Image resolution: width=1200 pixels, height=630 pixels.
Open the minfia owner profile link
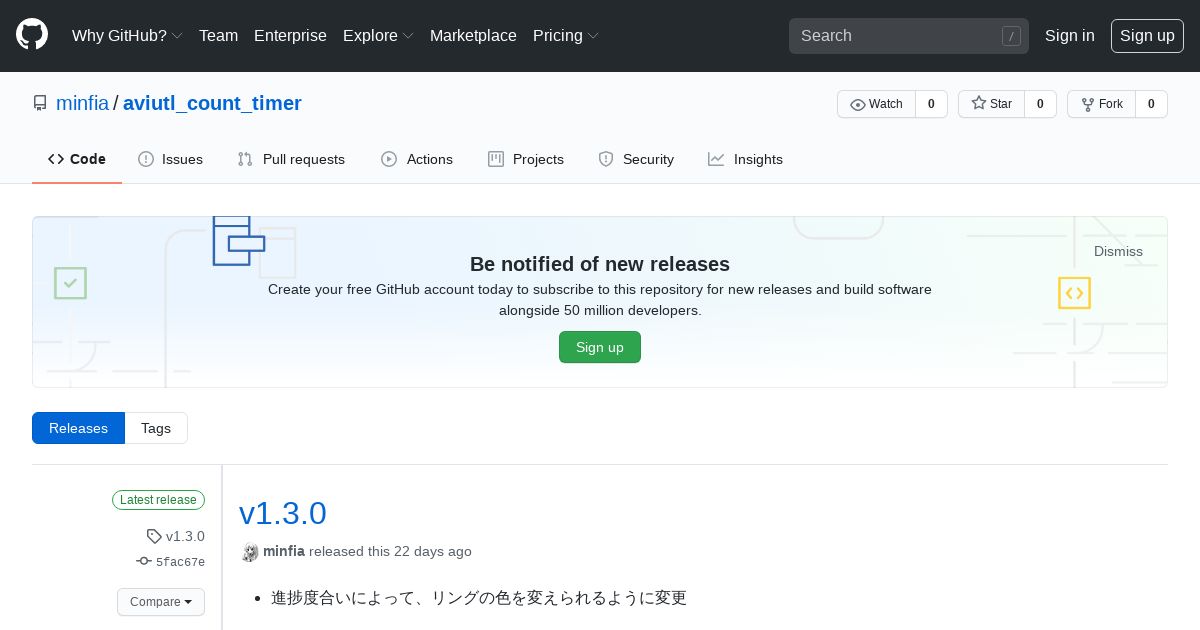(82, 103)
